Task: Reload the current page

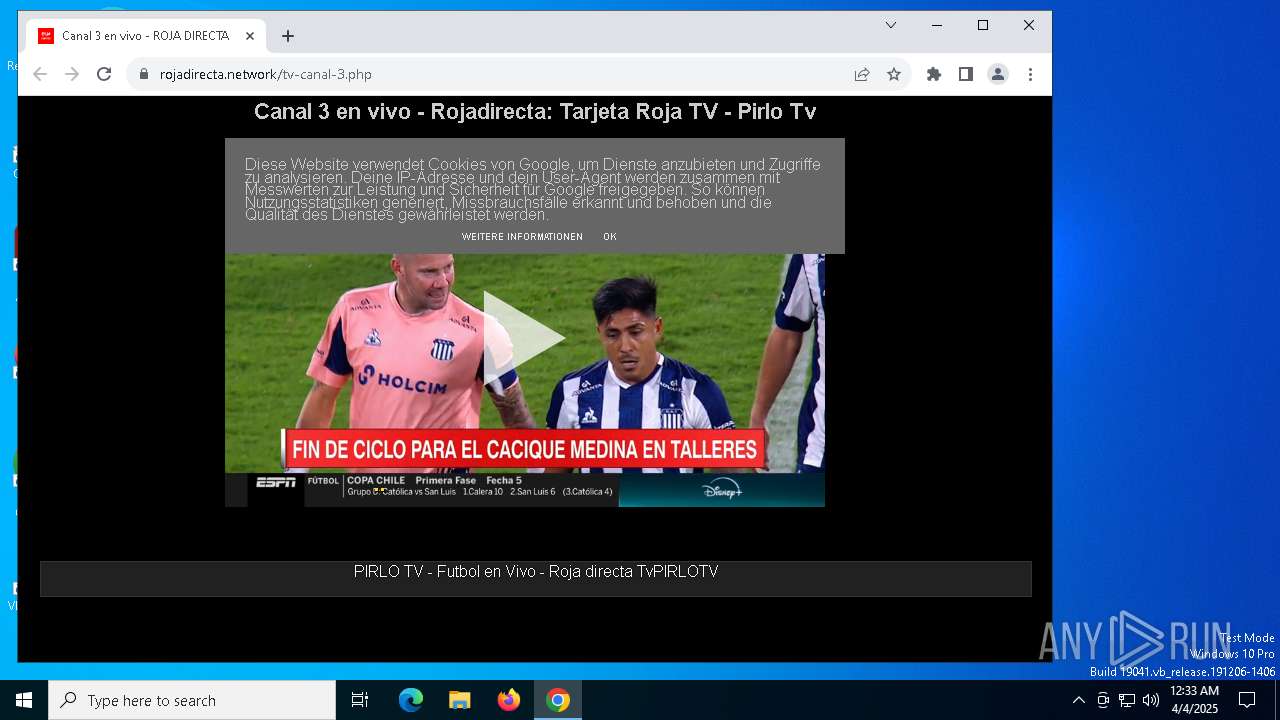Action: 104,74
